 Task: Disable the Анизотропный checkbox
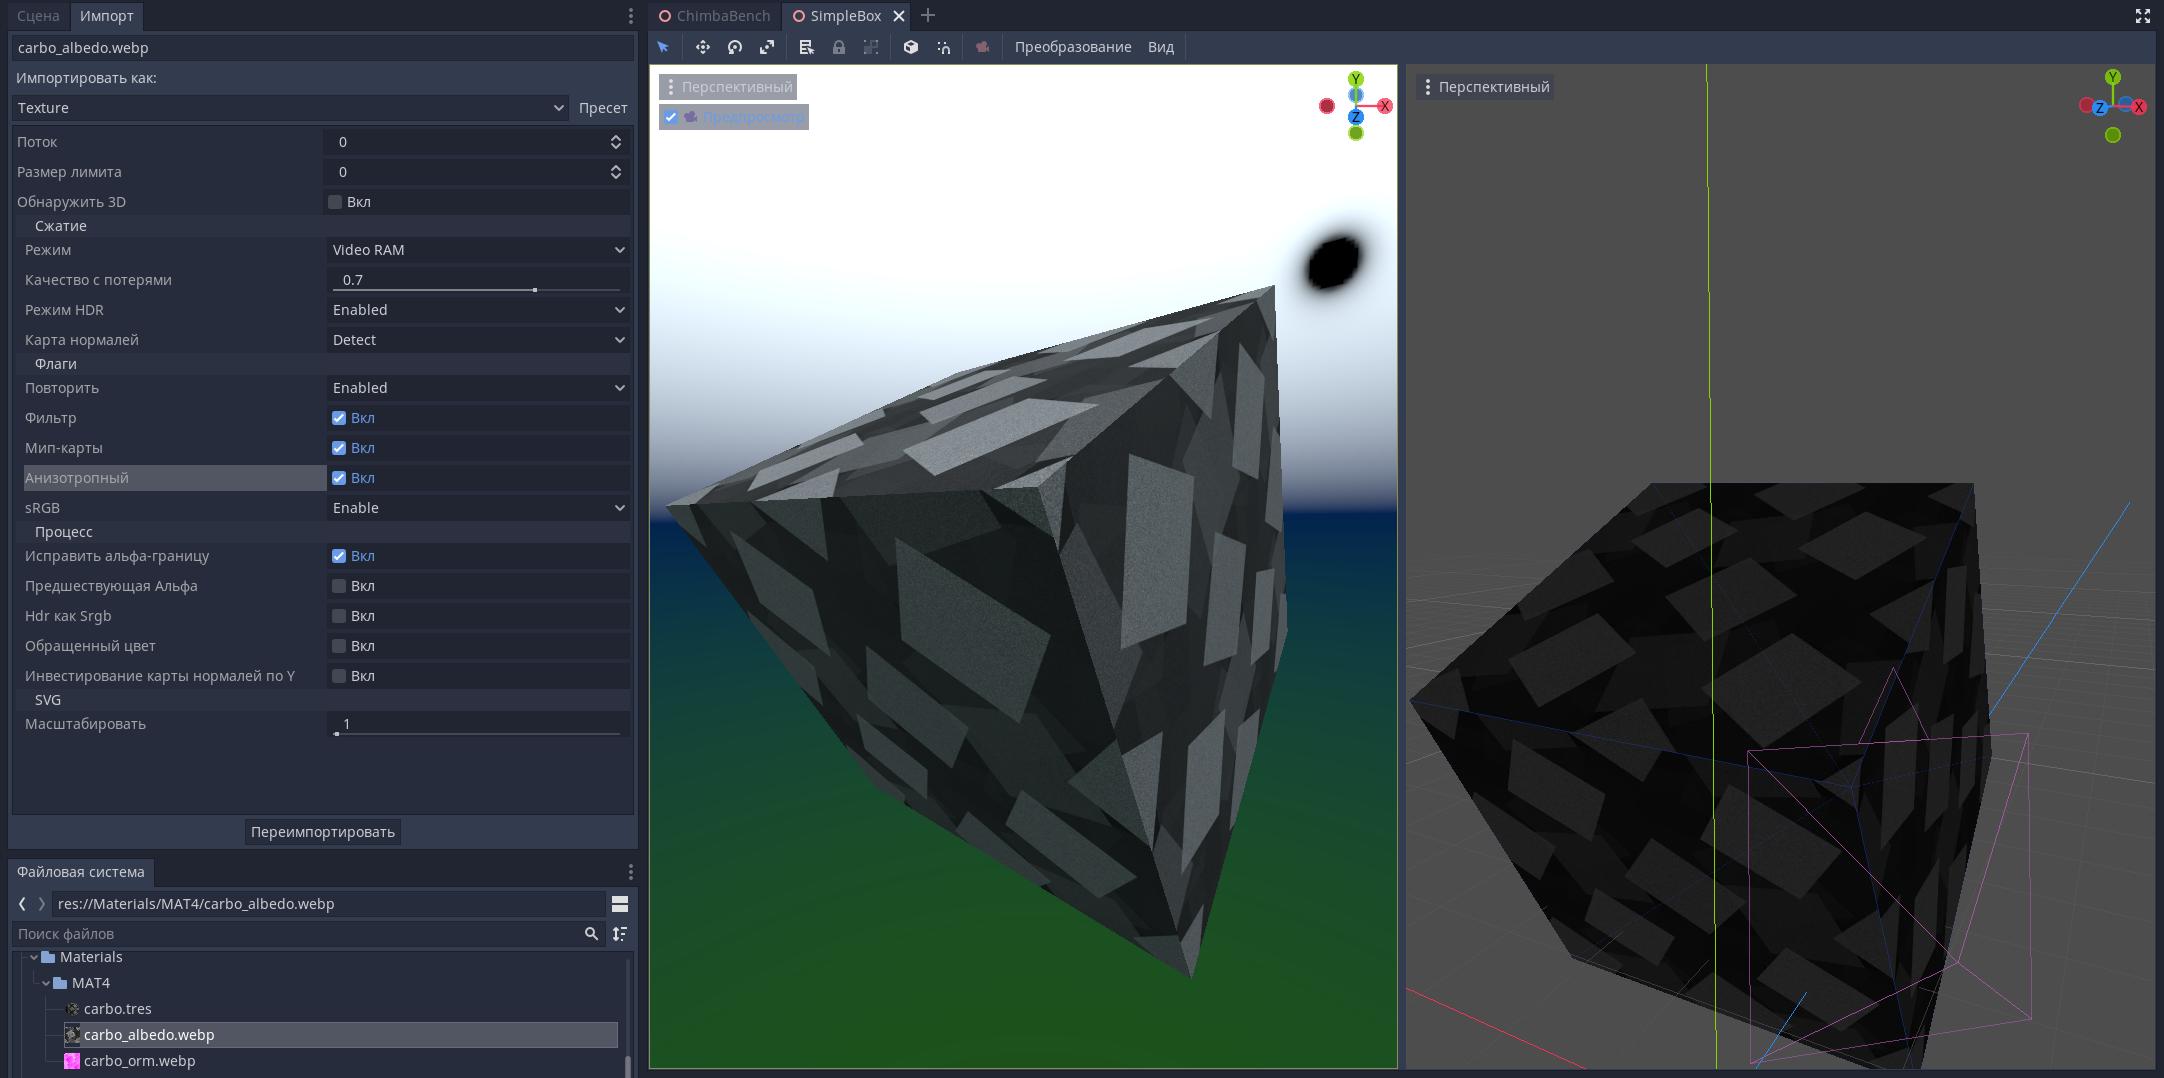(x=339, y=478)
